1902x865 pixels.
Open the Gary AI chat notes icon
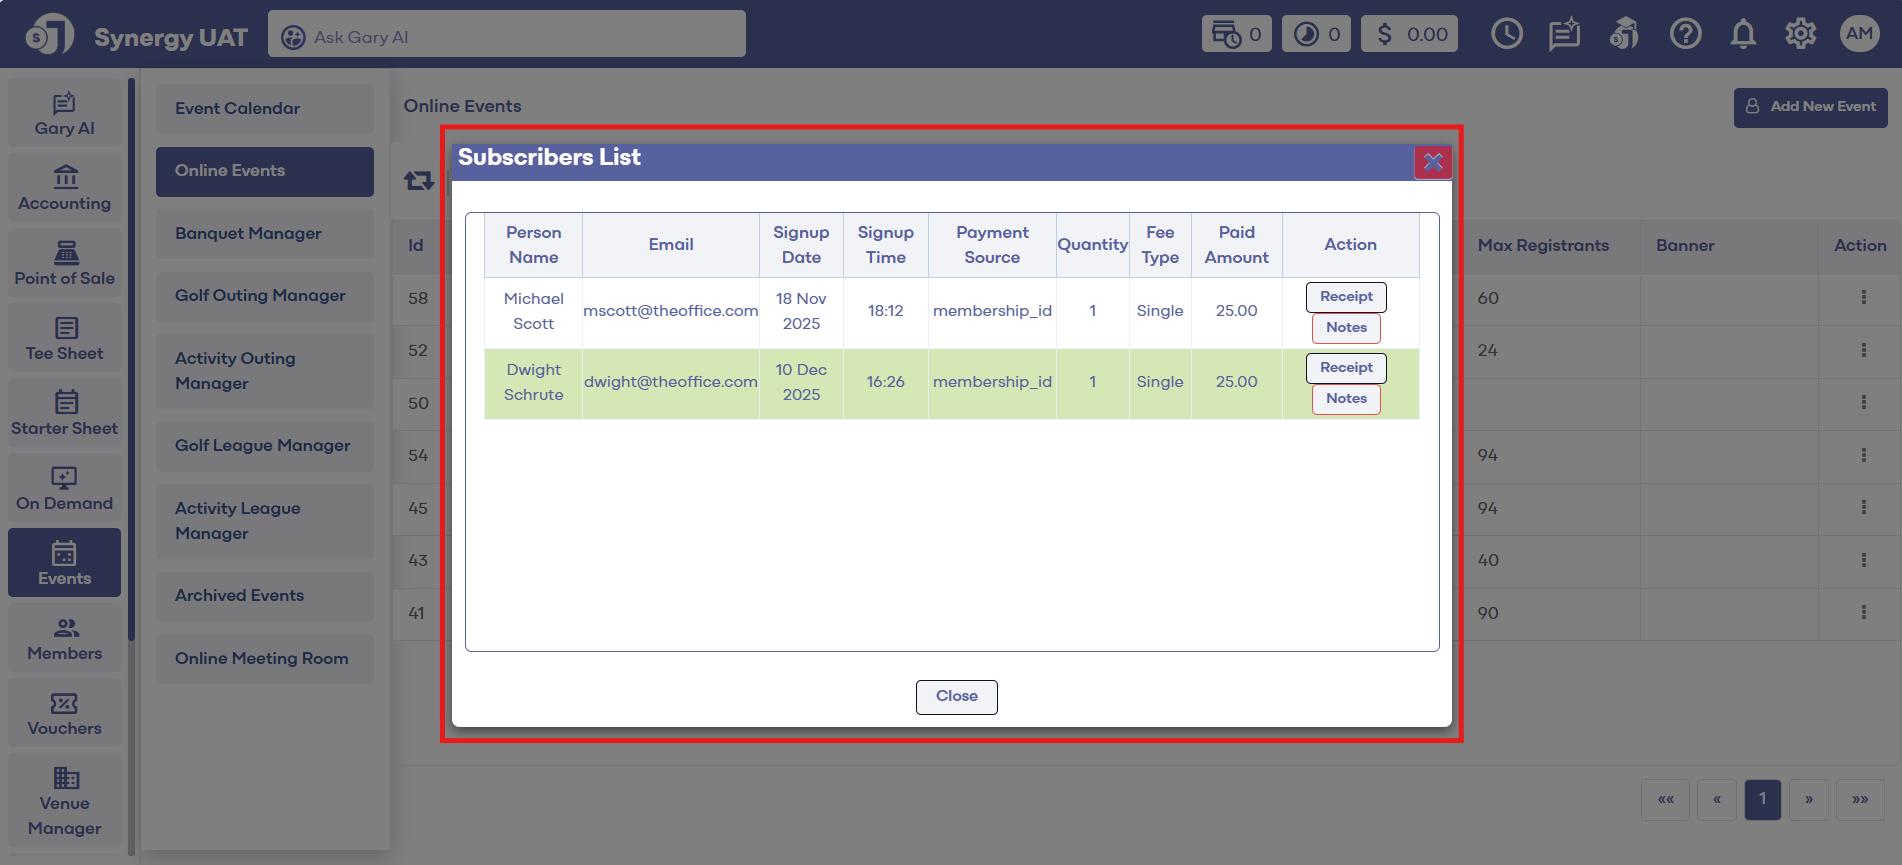click(1564, 34)
